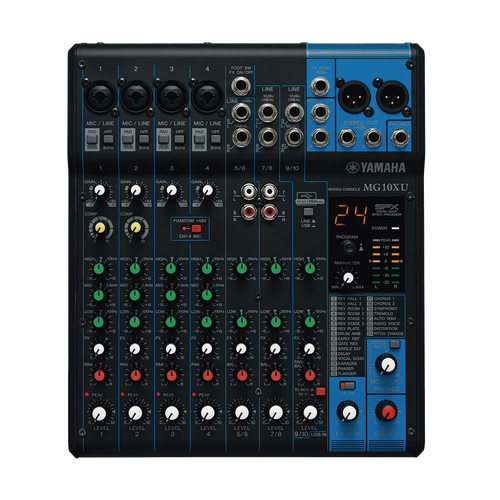Click the PHONES headphone jack
Image resolution: width=500 pixels, height=500 pixels.
[x=400, y=138]
